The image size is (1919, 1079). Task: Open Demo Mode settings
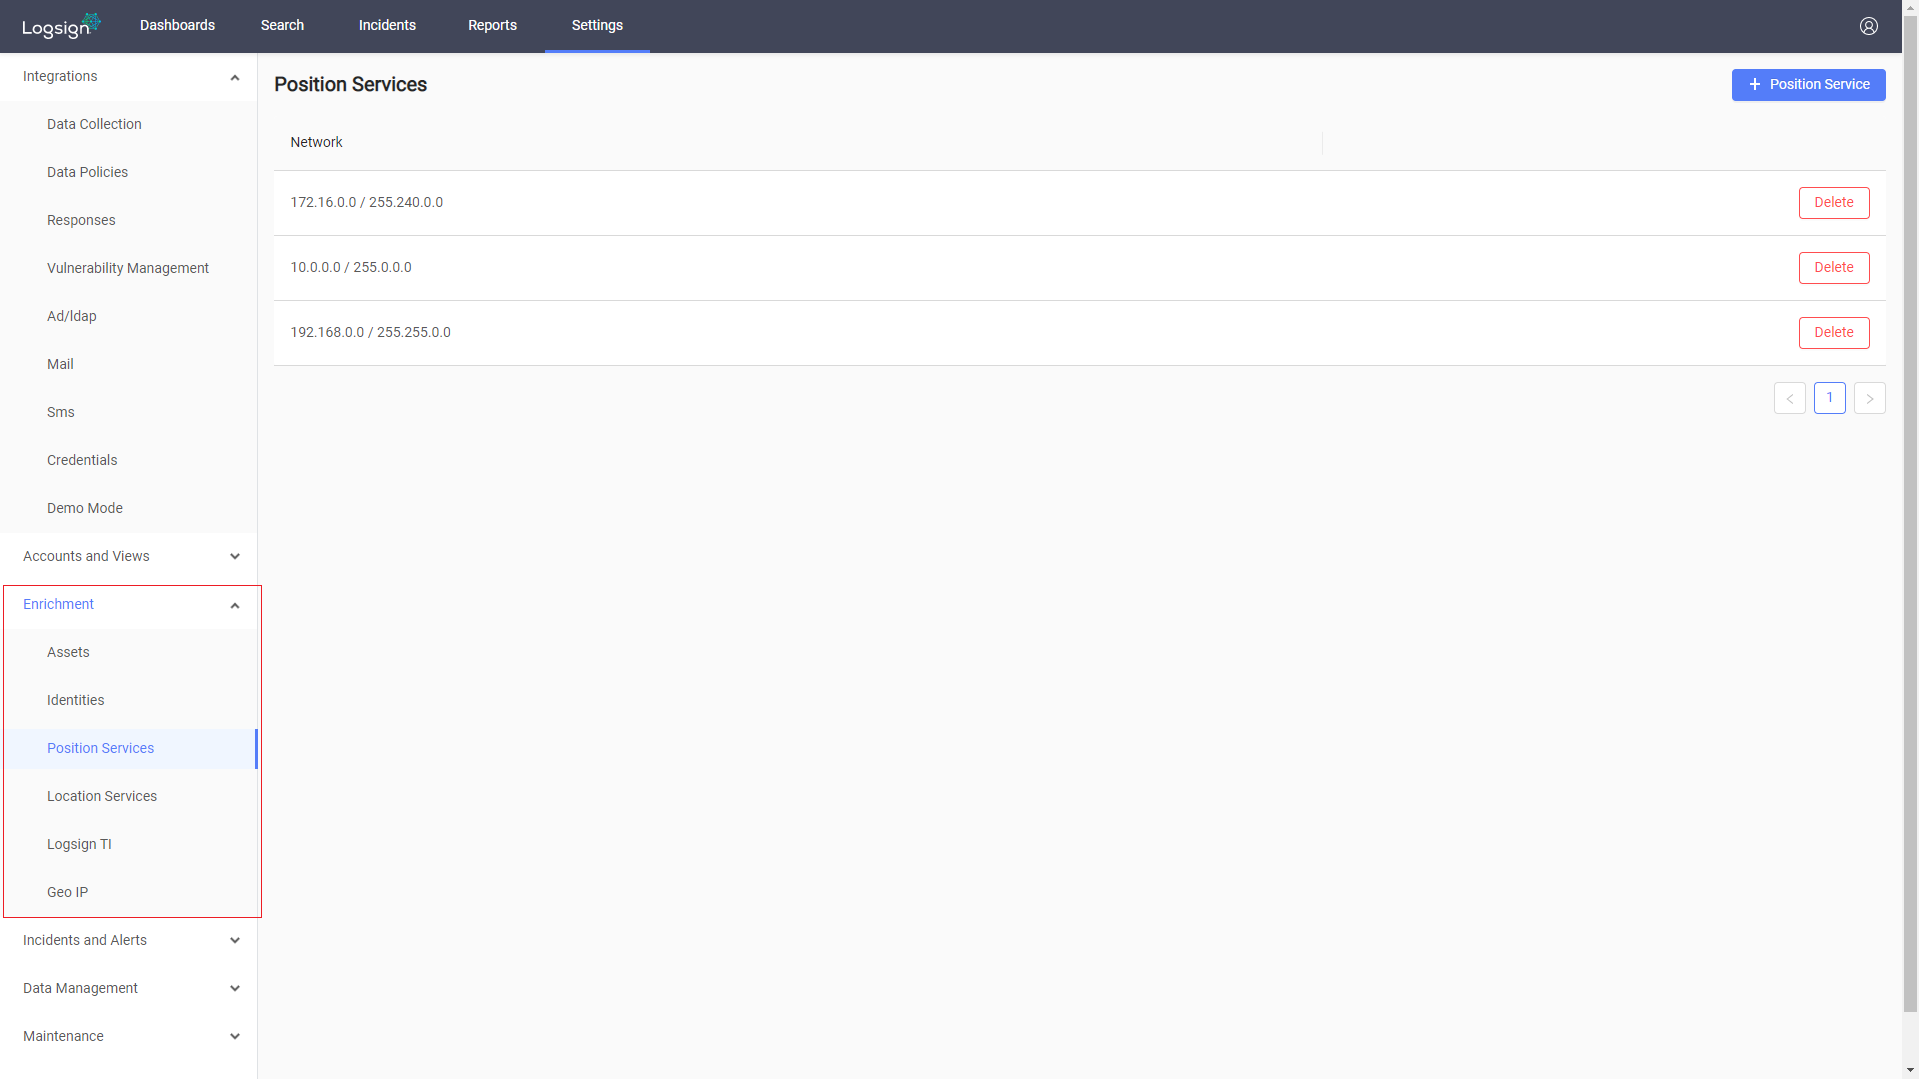click(129, 509)
